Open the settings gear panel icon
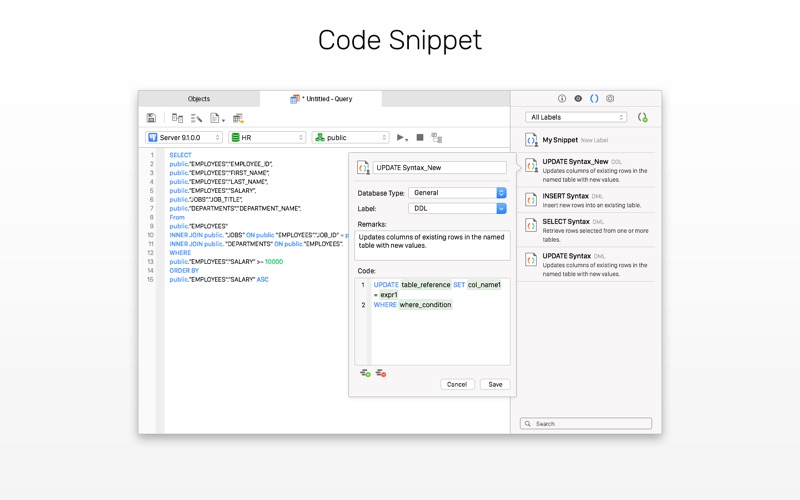Screen dimensions: 800x500 (610, 98)
